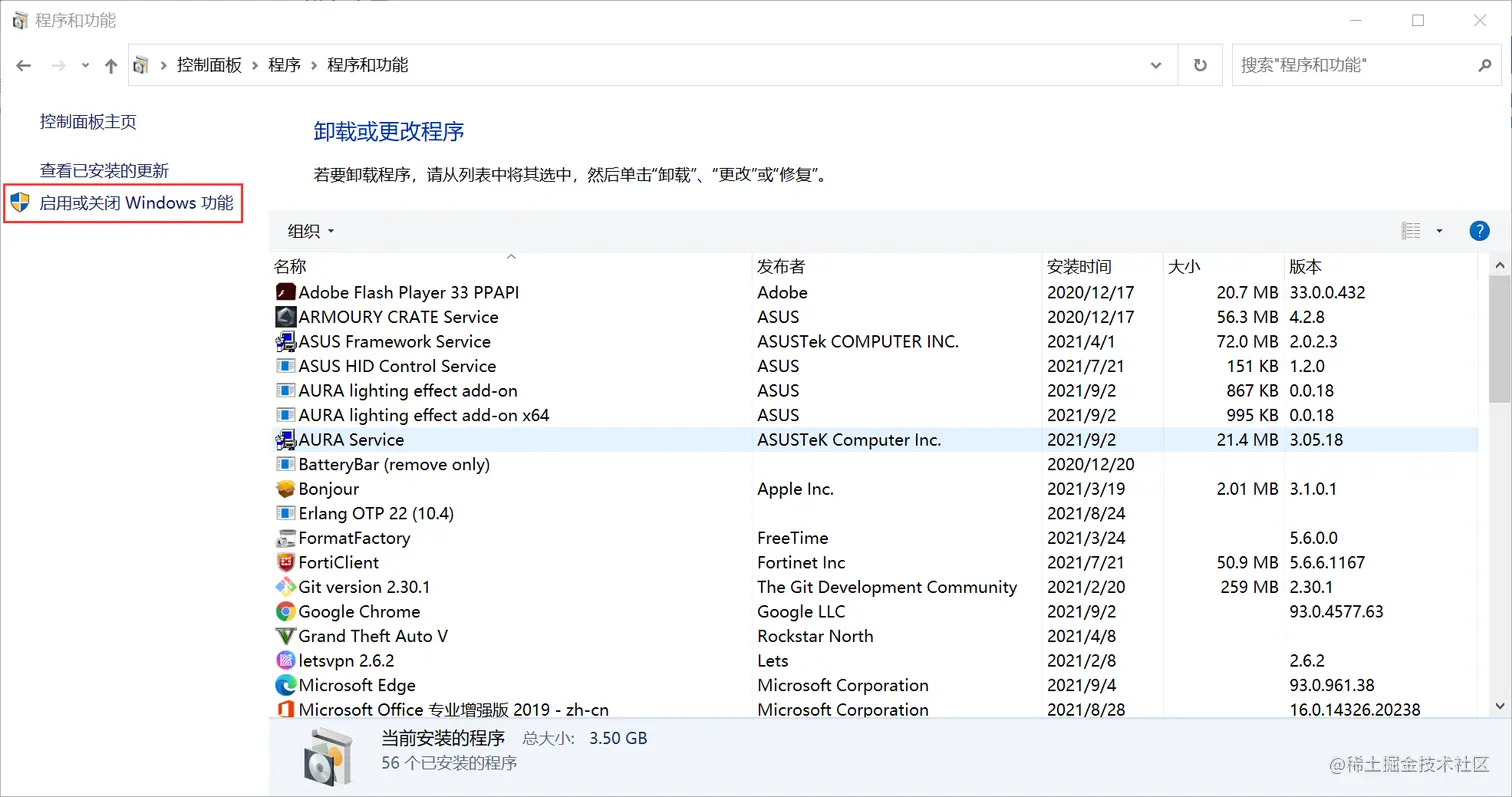Click 控制面板 in the breadcrumb path
Viewport: 1512px width, 797px height.
pos(209,65)
